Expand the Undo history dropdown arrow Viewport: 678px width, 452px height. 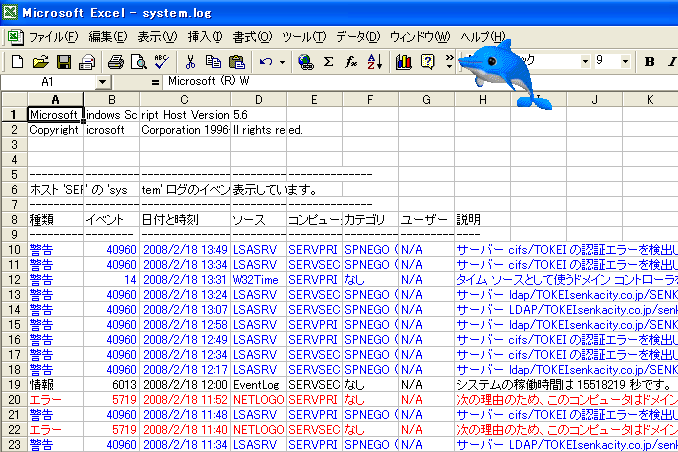point(282,62)
